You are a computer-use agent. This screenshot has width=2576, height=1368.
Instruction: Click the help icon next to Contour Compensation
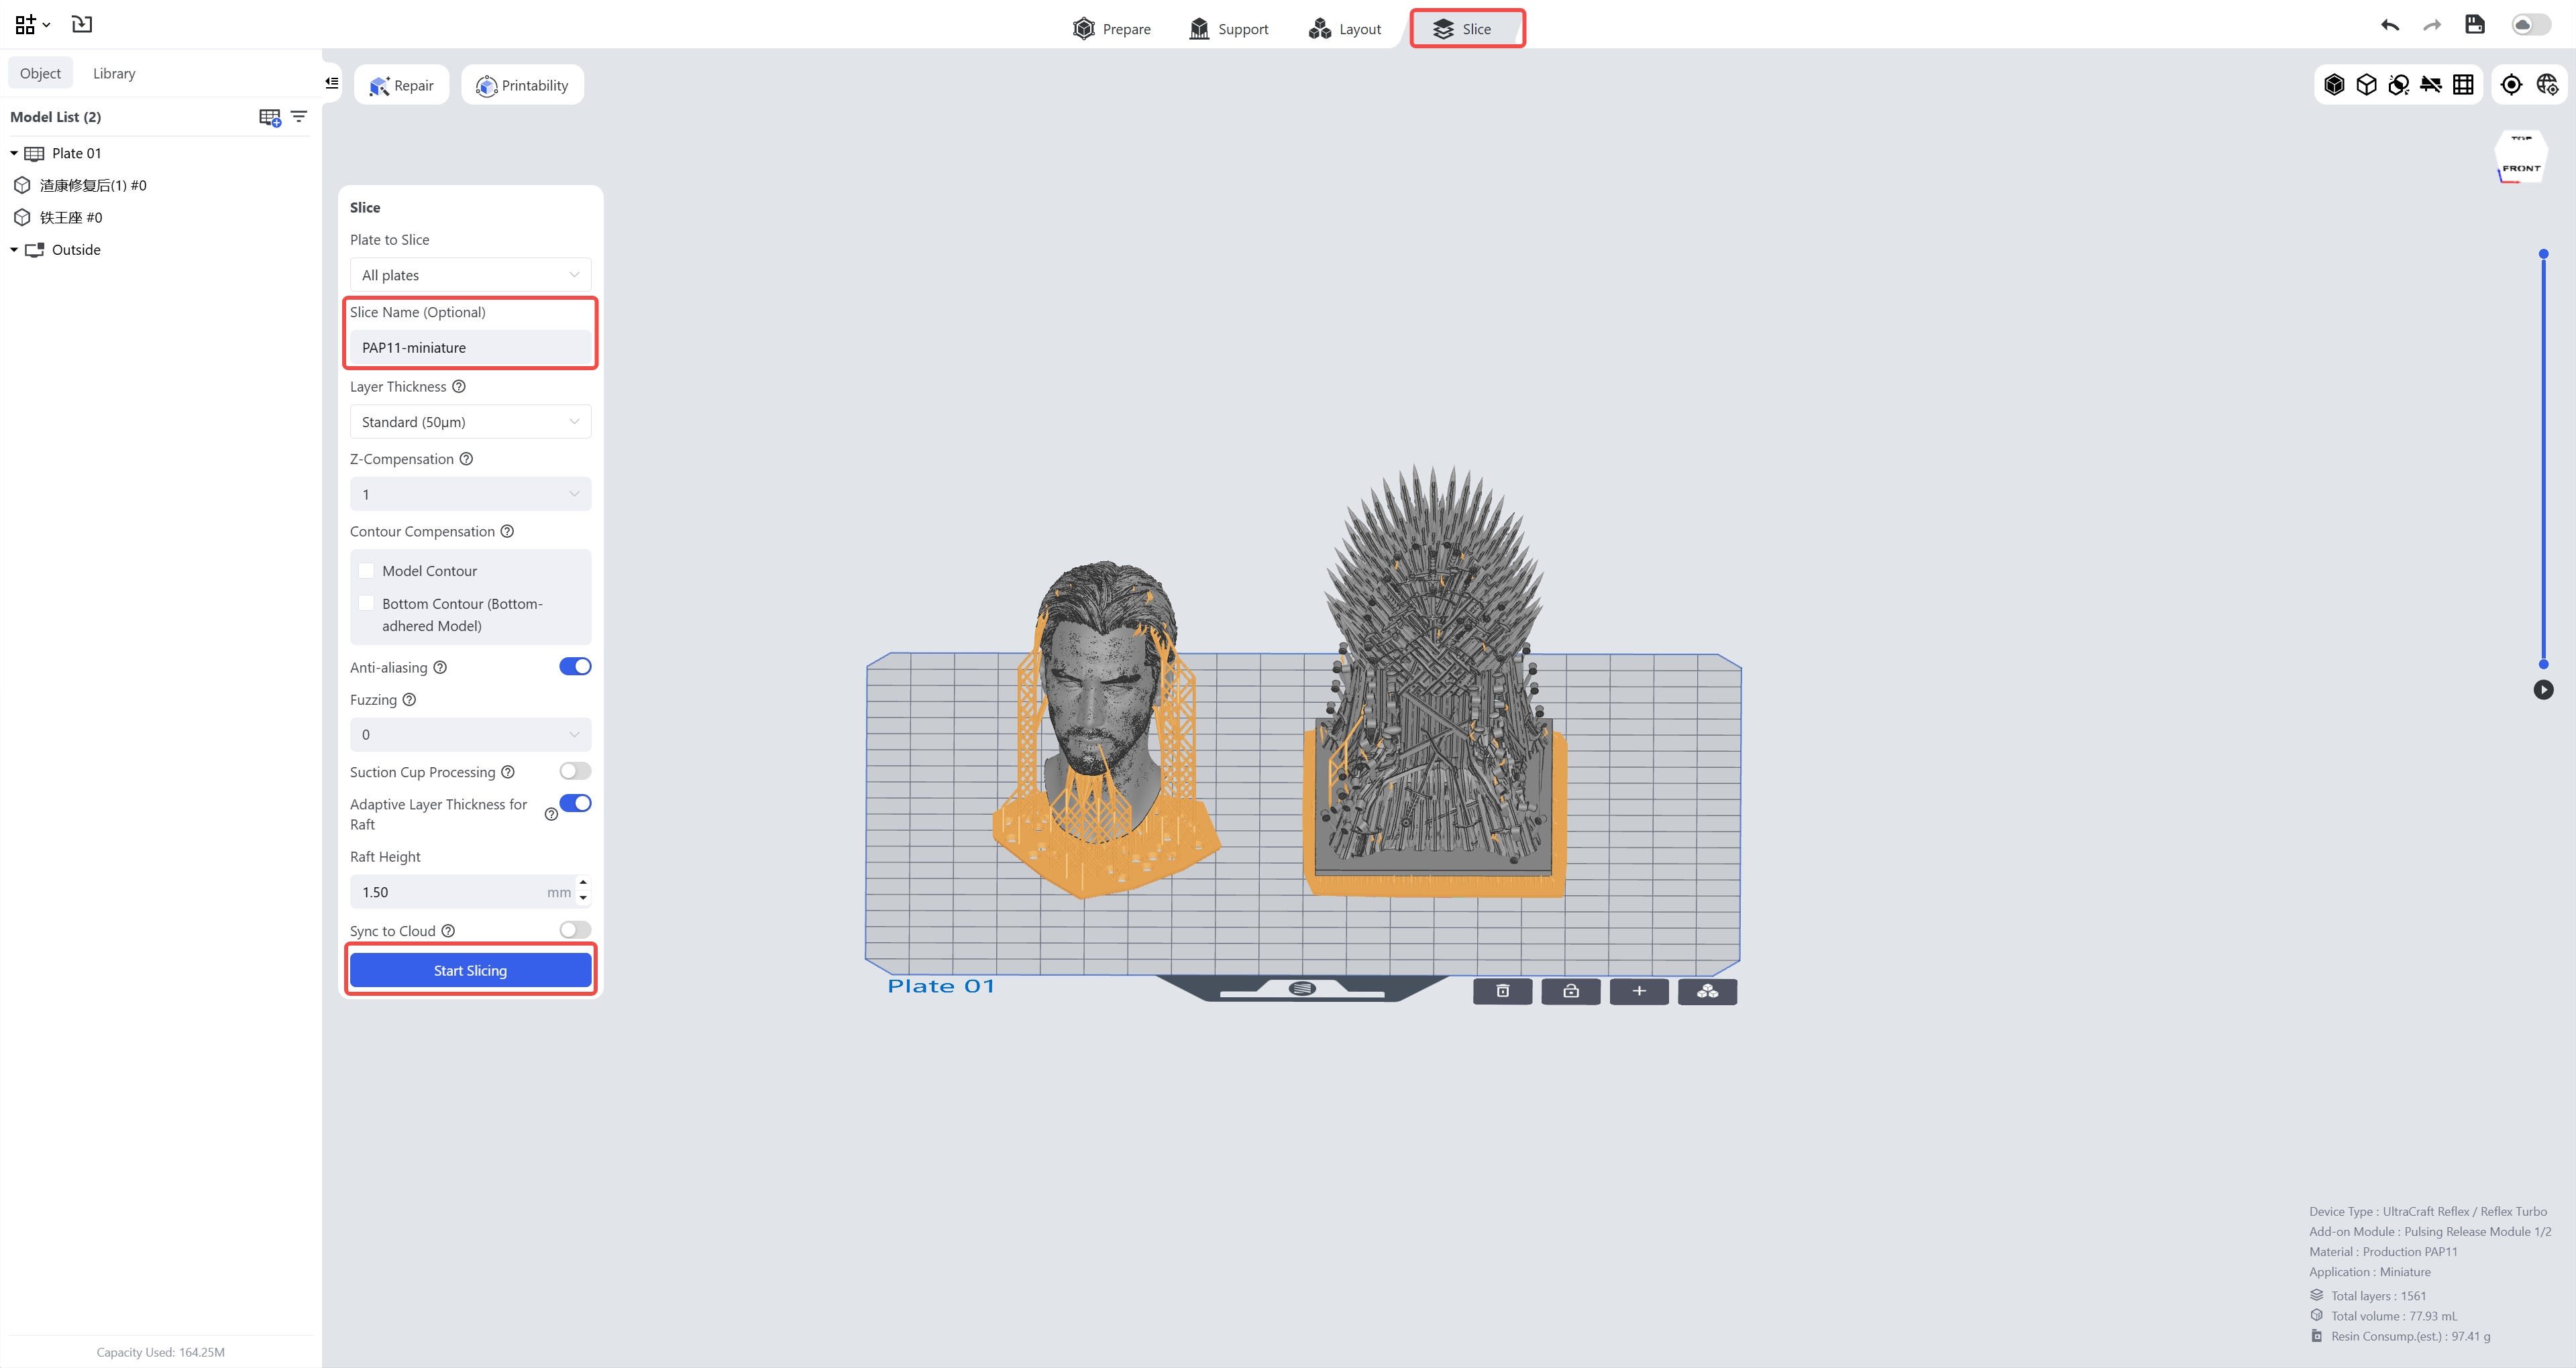click(507, 531)
